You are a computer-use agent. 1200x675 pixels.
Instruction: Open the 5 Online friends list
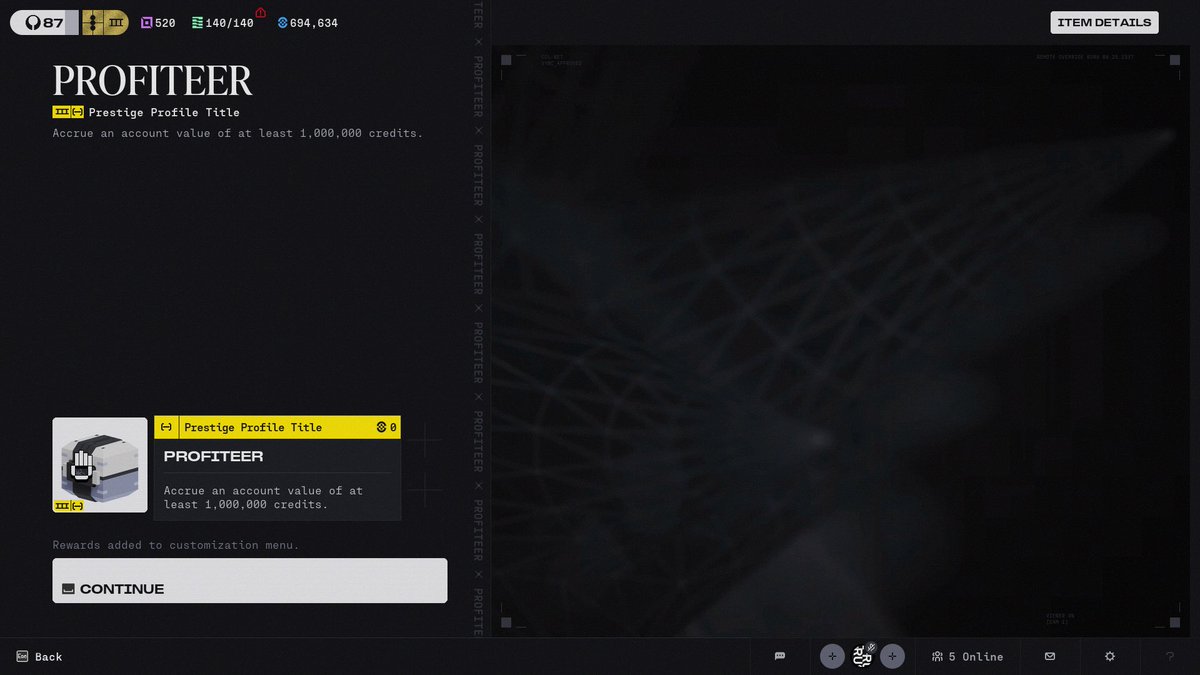pyautogui.click(x=967, y=657)
